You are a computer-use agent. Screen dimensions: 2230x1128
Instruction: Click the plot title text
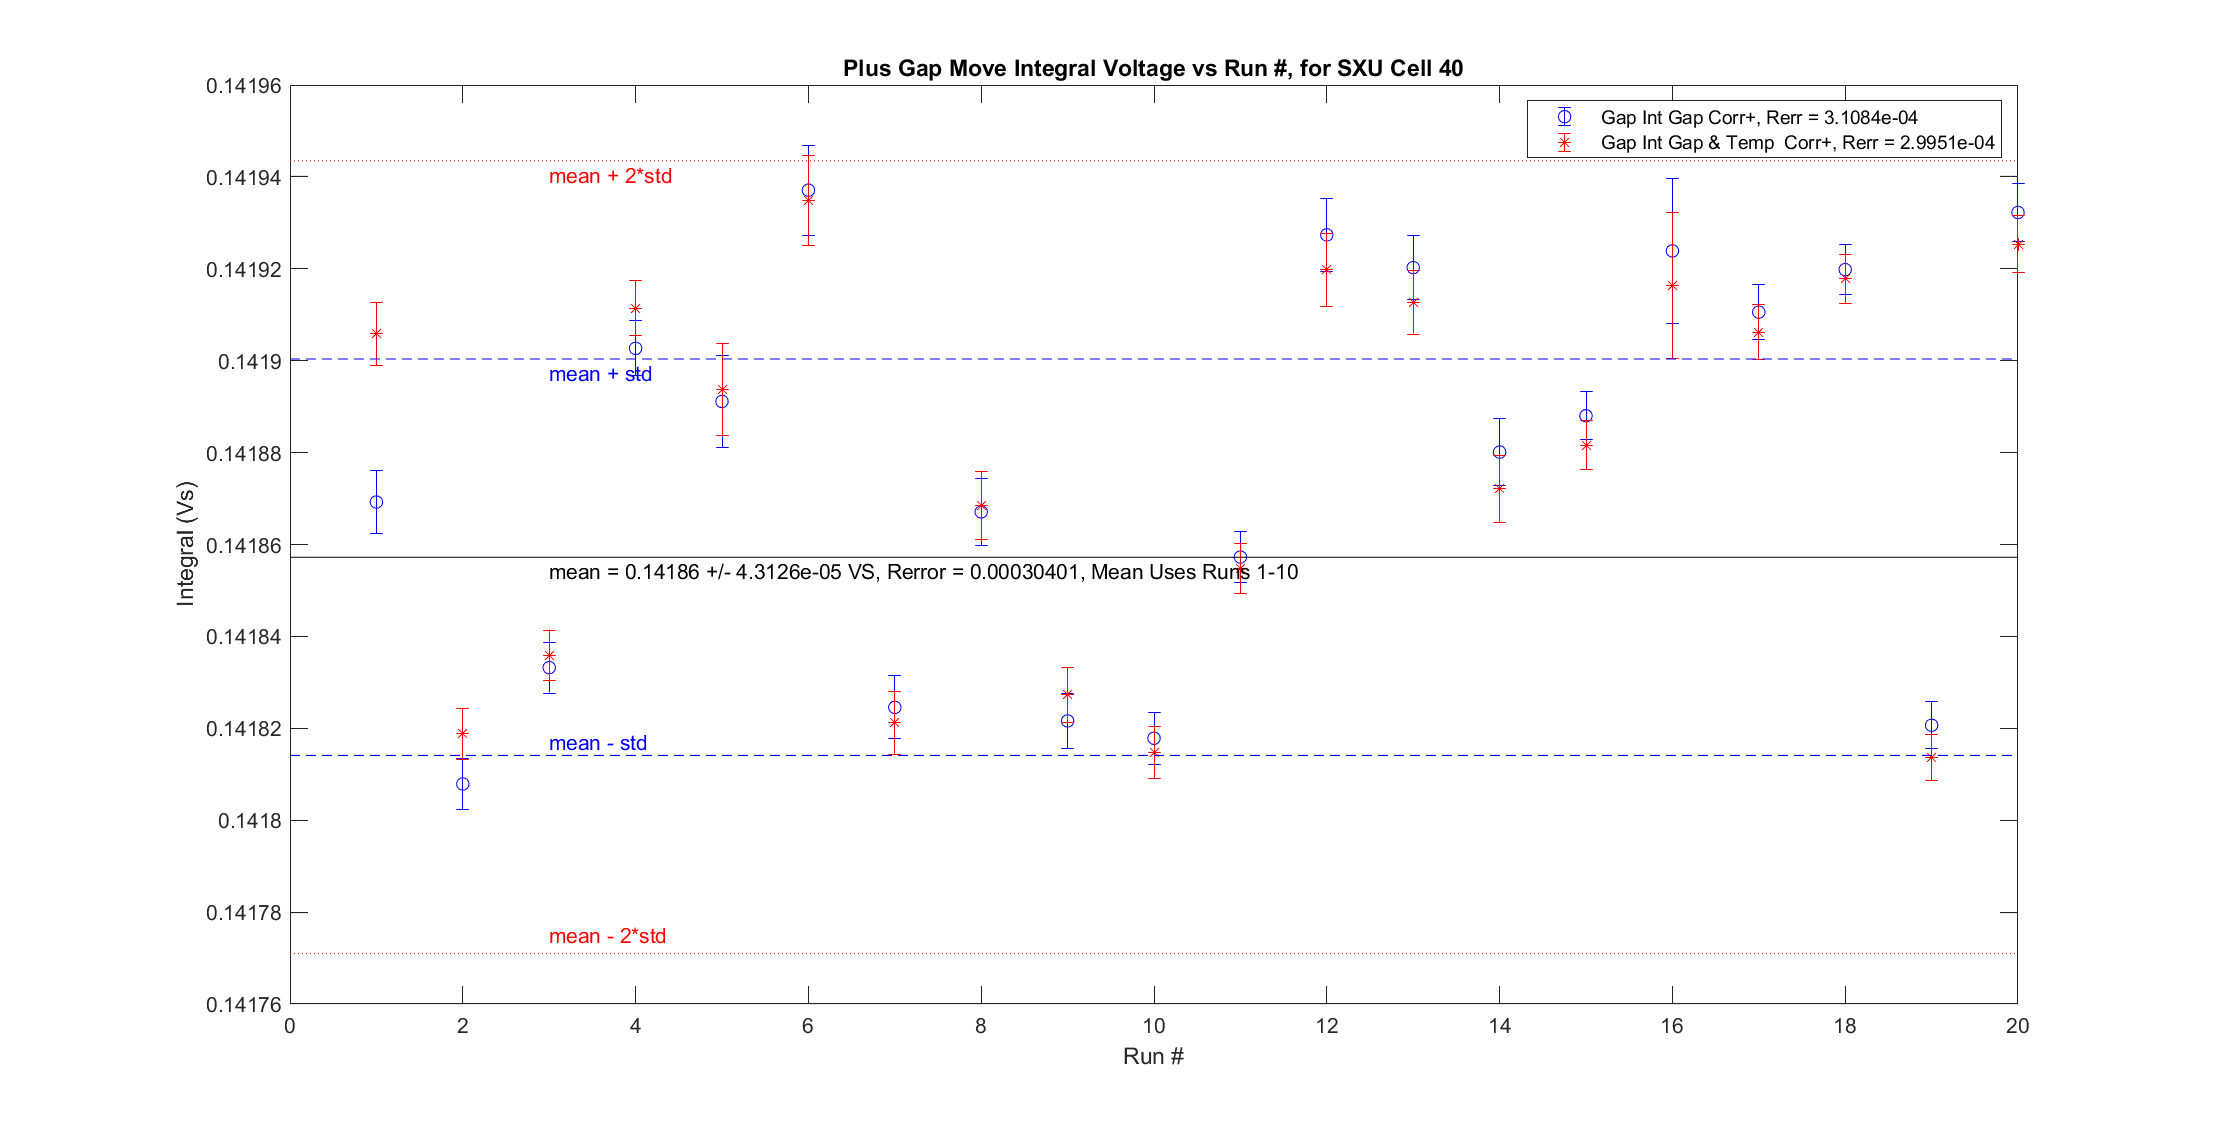click(x=1152, y=68)
